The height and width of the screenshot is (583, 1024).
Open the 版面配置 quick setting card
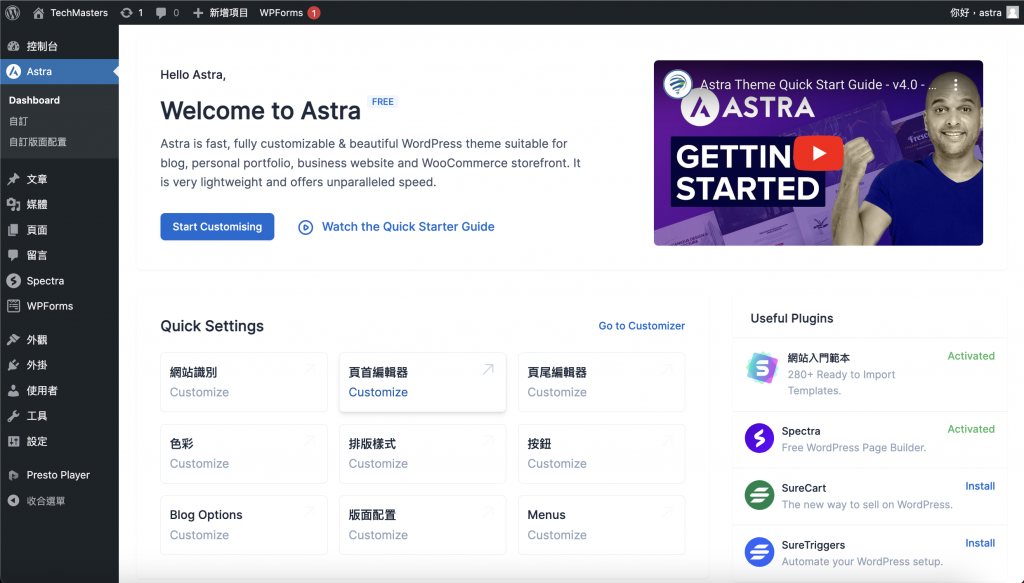[x=423, y=525]
